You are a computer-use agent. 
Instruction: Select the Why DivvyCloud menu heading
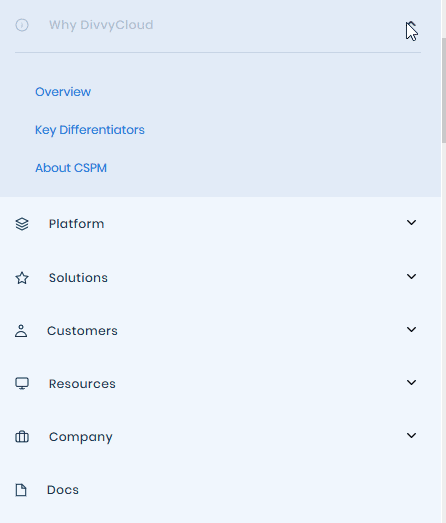[x=101, y=25]
